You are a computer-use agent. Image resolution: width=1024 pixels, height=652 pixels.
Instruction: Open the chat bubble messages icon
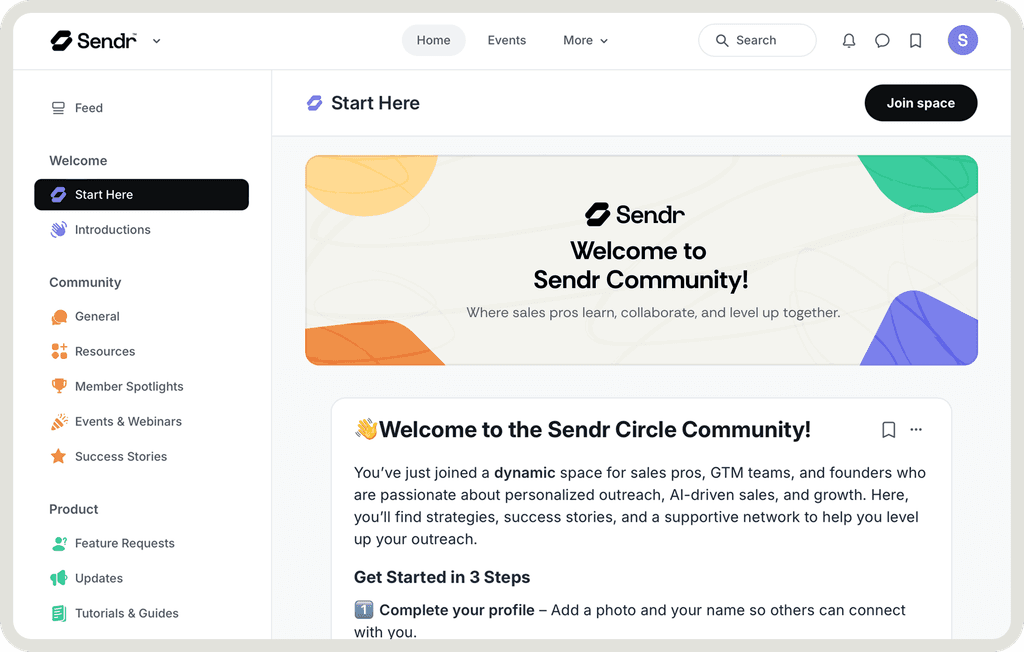click(882, 40)
